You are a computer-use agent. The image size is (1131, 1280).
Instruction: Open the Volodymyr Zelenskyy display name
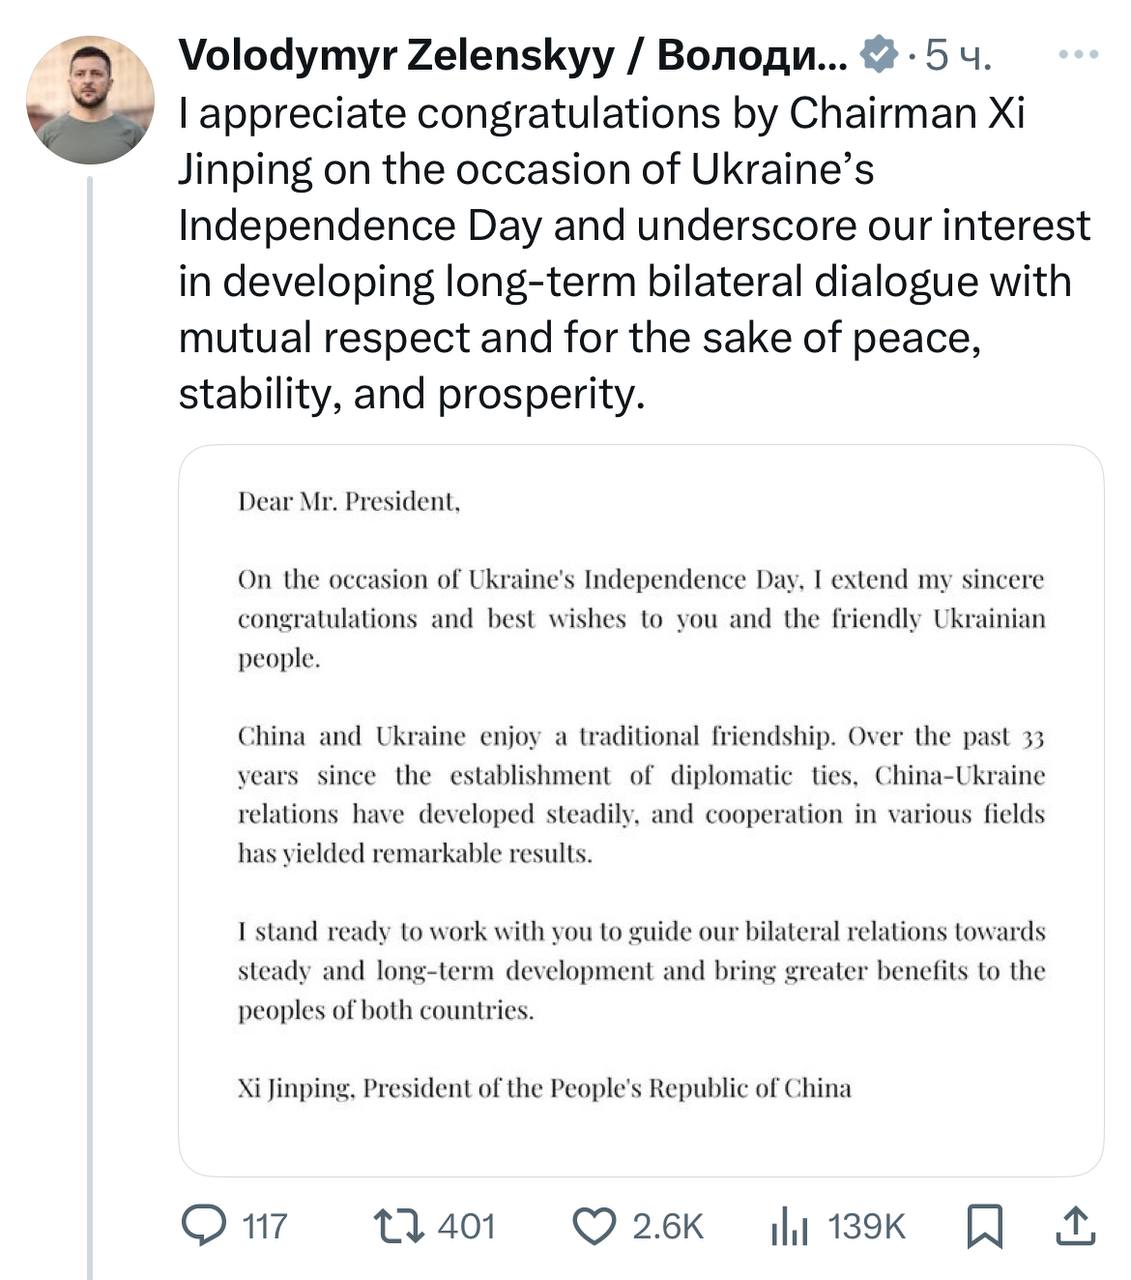512,56
